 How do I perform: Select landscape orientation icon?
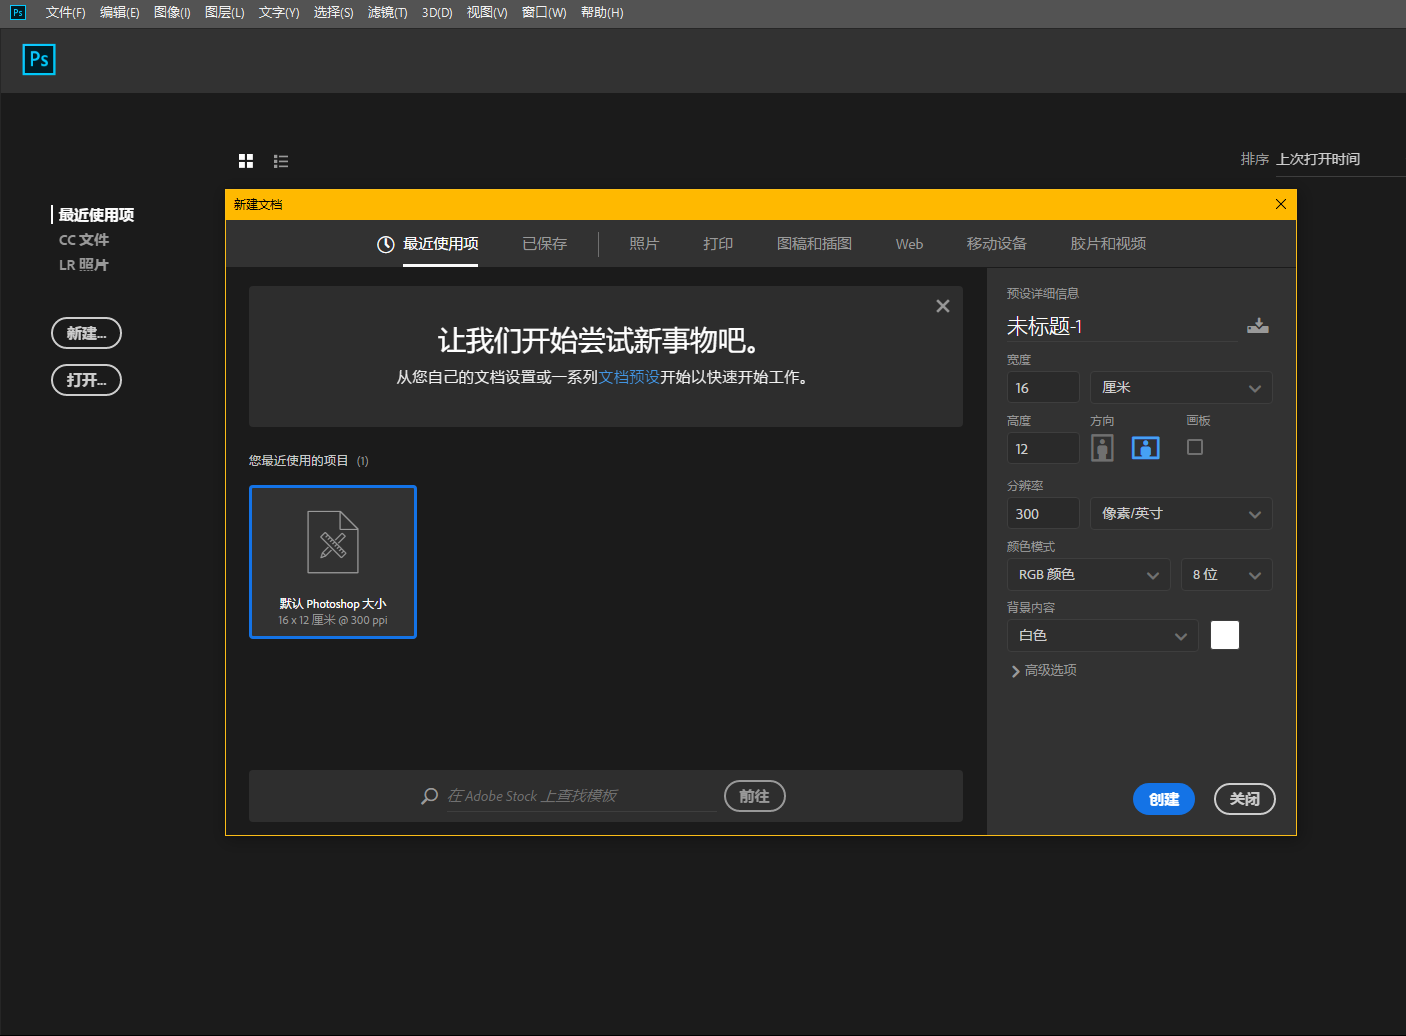tap(1146, 448)
